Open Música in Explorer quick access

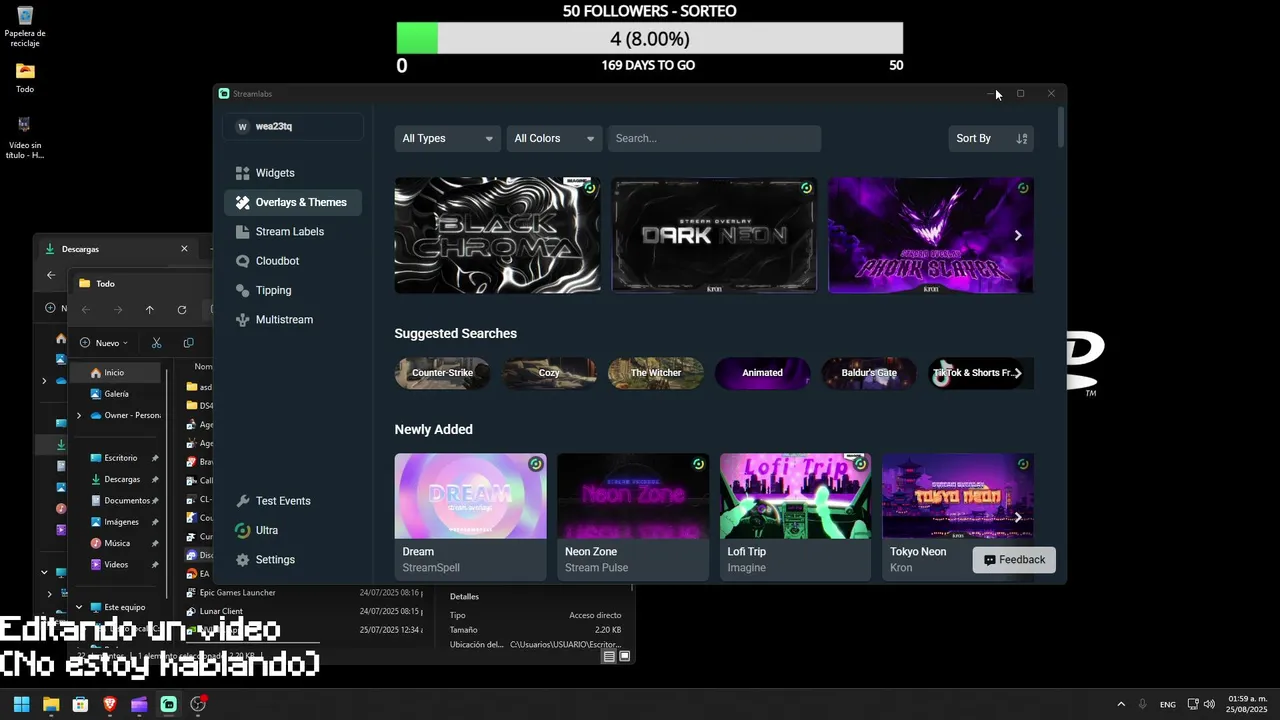(115, 543)
